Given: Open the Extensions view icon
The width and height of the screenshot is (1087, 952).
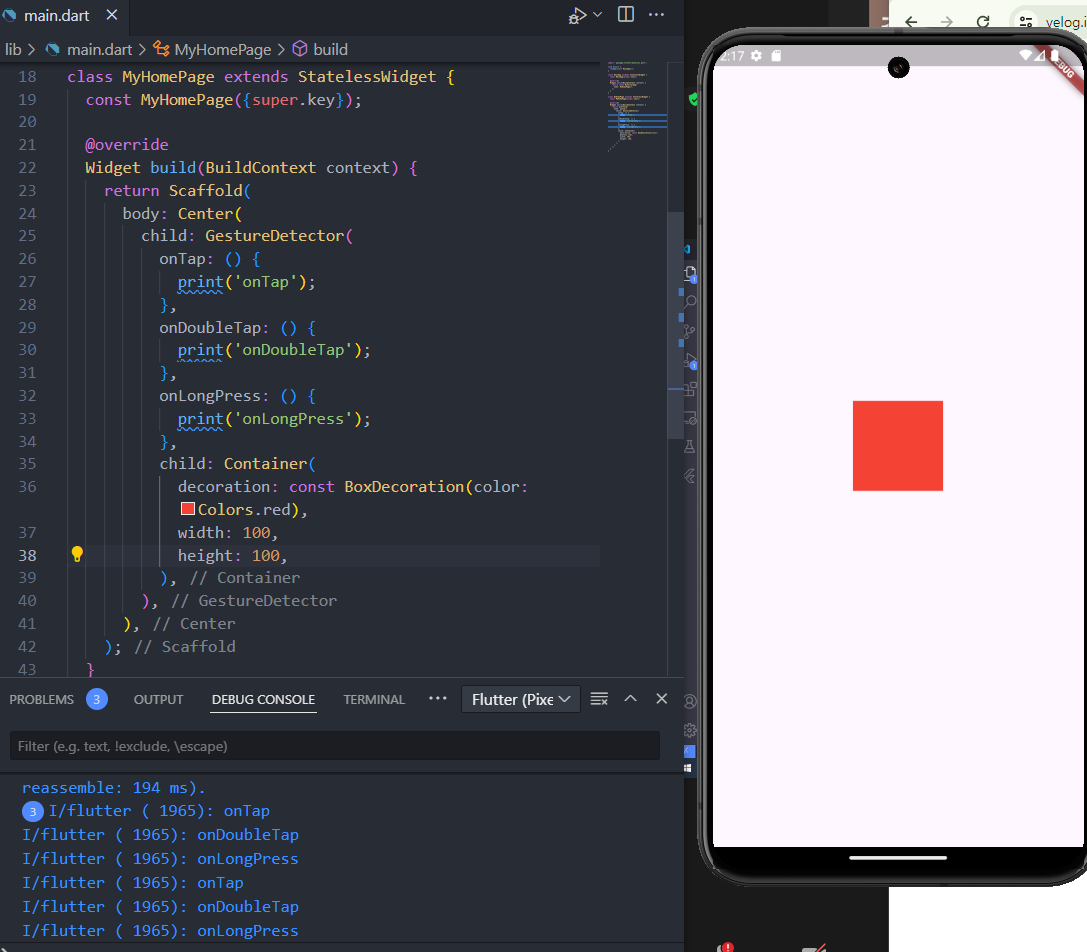Looking at the screenshot, I should click(690, 389).
